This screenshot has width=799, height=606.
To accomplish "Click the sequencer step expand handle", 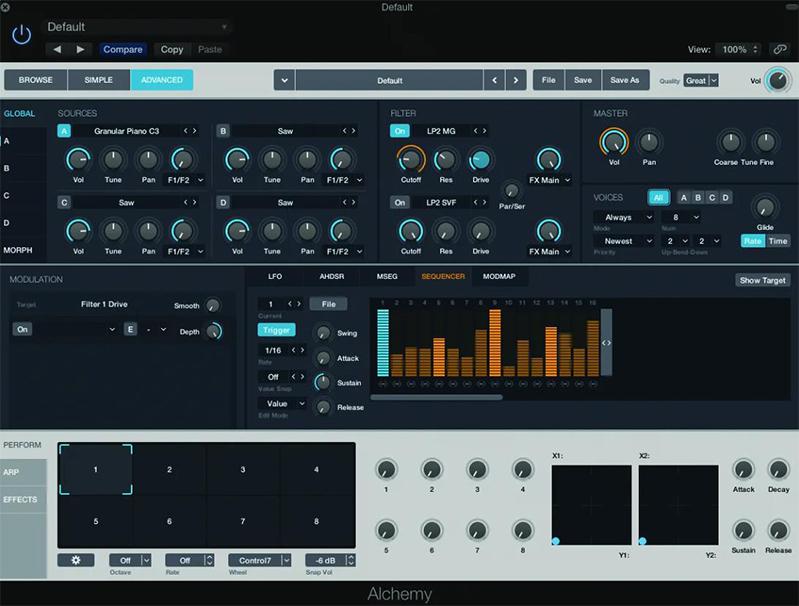I will [606, 342].
